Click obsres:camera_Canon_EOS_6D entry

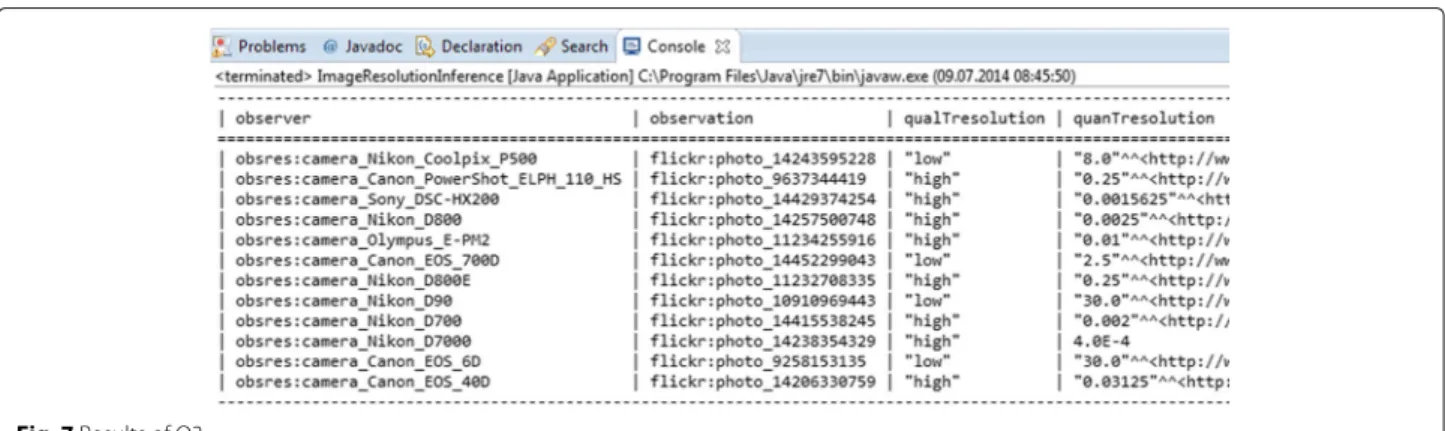[x=357, y=361]
